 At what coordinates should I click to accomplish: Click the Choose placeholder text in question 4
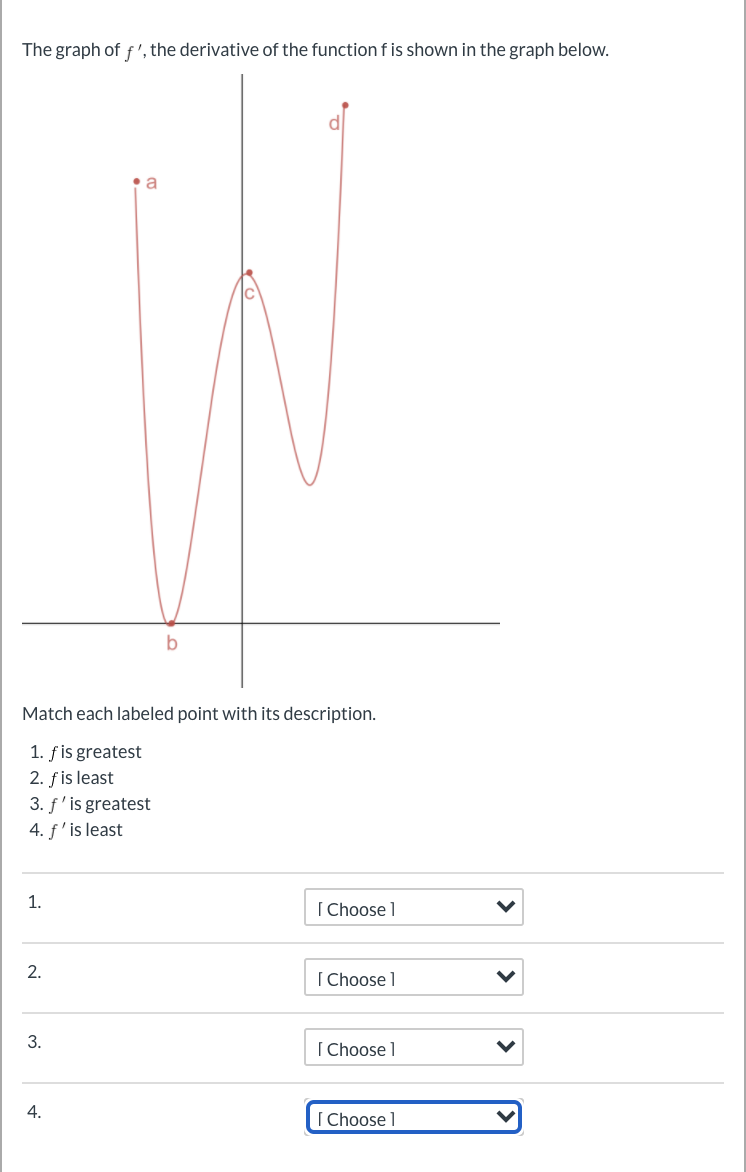click(x=355, y=1119)
